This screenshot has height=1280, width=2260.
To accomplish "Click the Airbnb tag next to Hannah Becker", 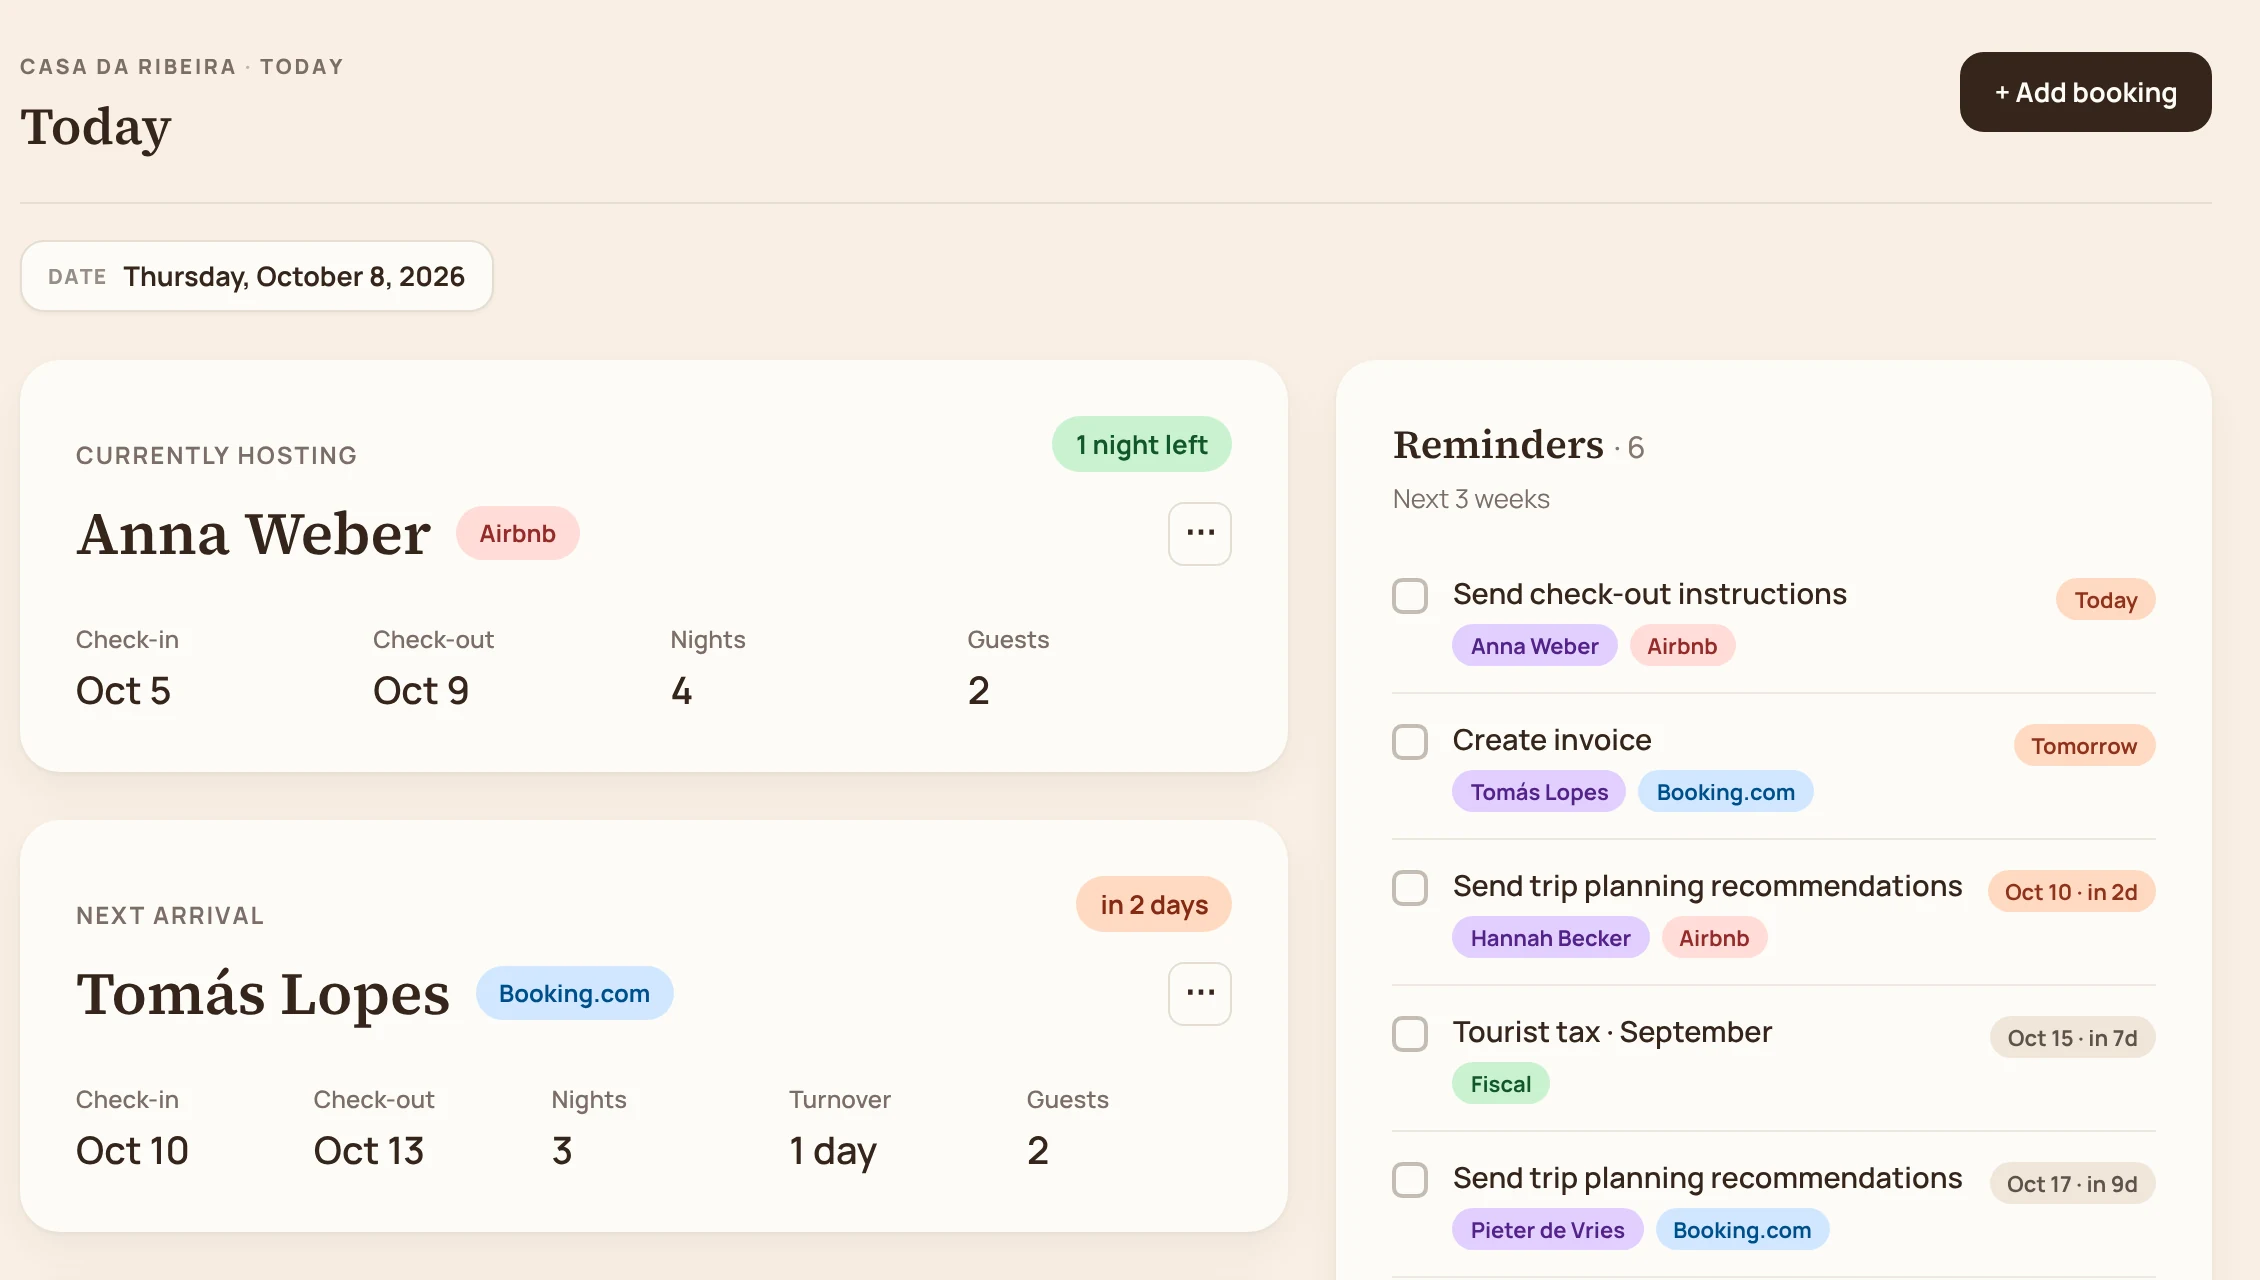I will tap(1714, 938).
